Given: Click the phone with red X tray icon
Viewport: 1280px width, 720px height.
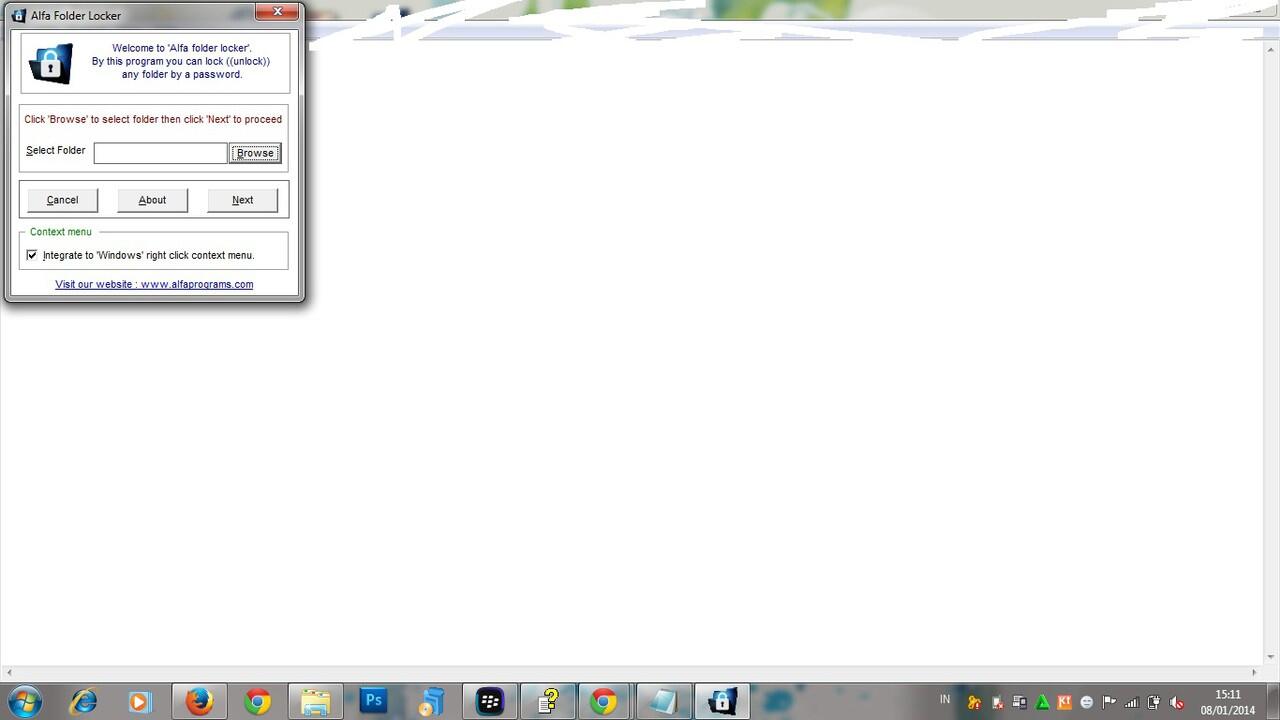Looking at the screenshot, I should tap(997, 702).
